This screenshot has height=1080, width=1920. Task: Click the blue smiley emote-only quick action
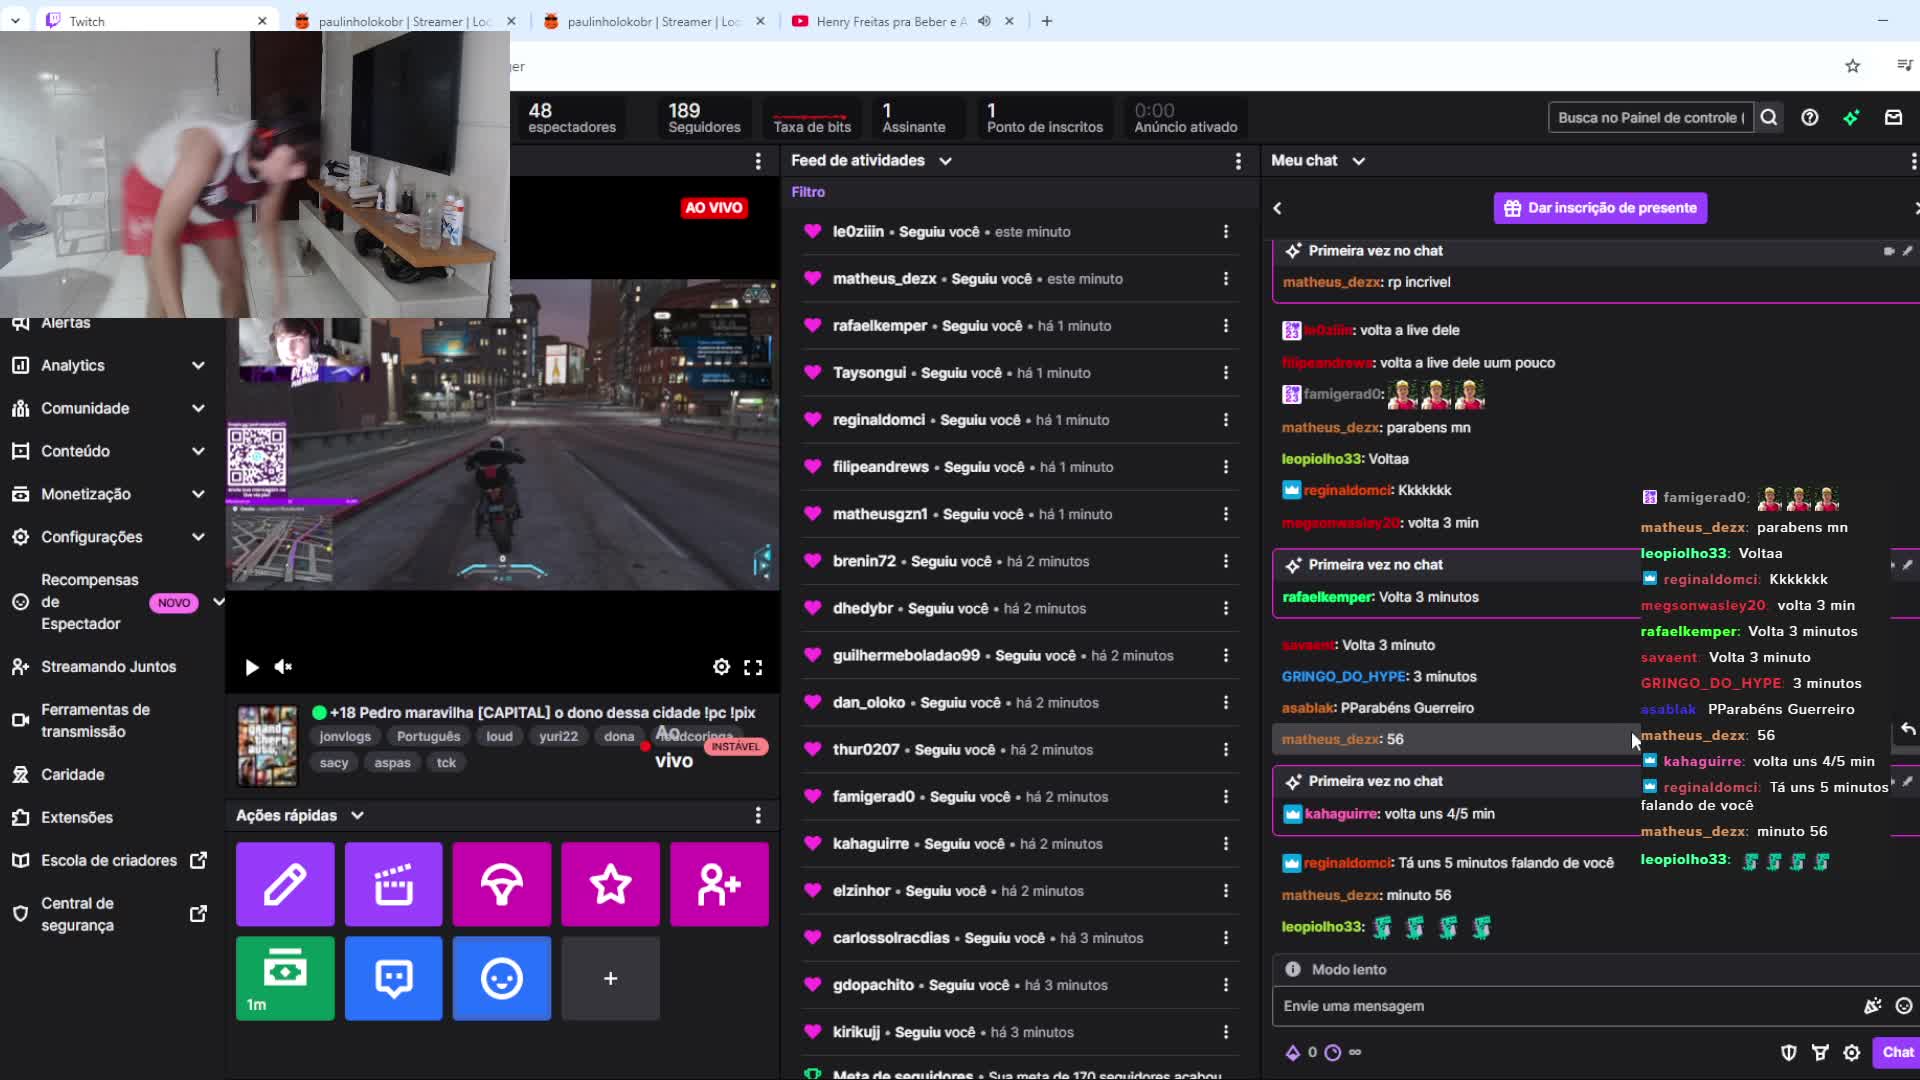point(502,978)
